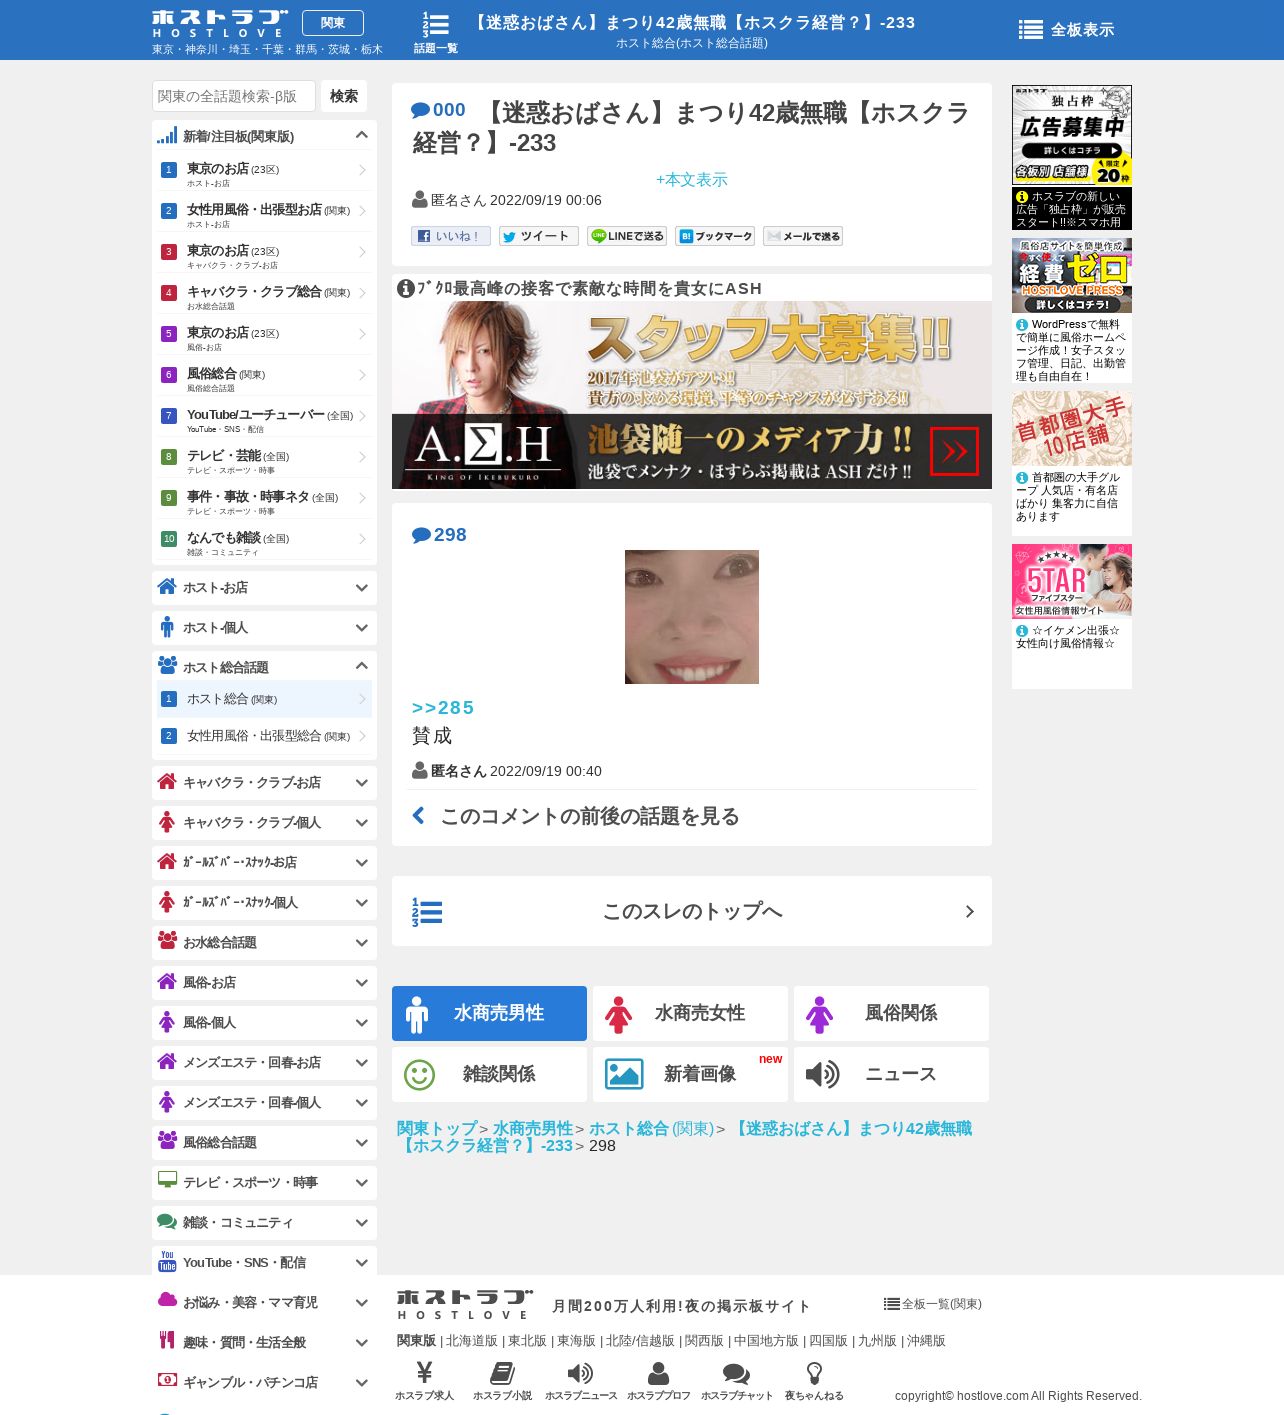The height and width of the screenshot is (1415, 1284).
Task: Click the 水商売女性 red woman icon
Action: (x=618, y=1015)
